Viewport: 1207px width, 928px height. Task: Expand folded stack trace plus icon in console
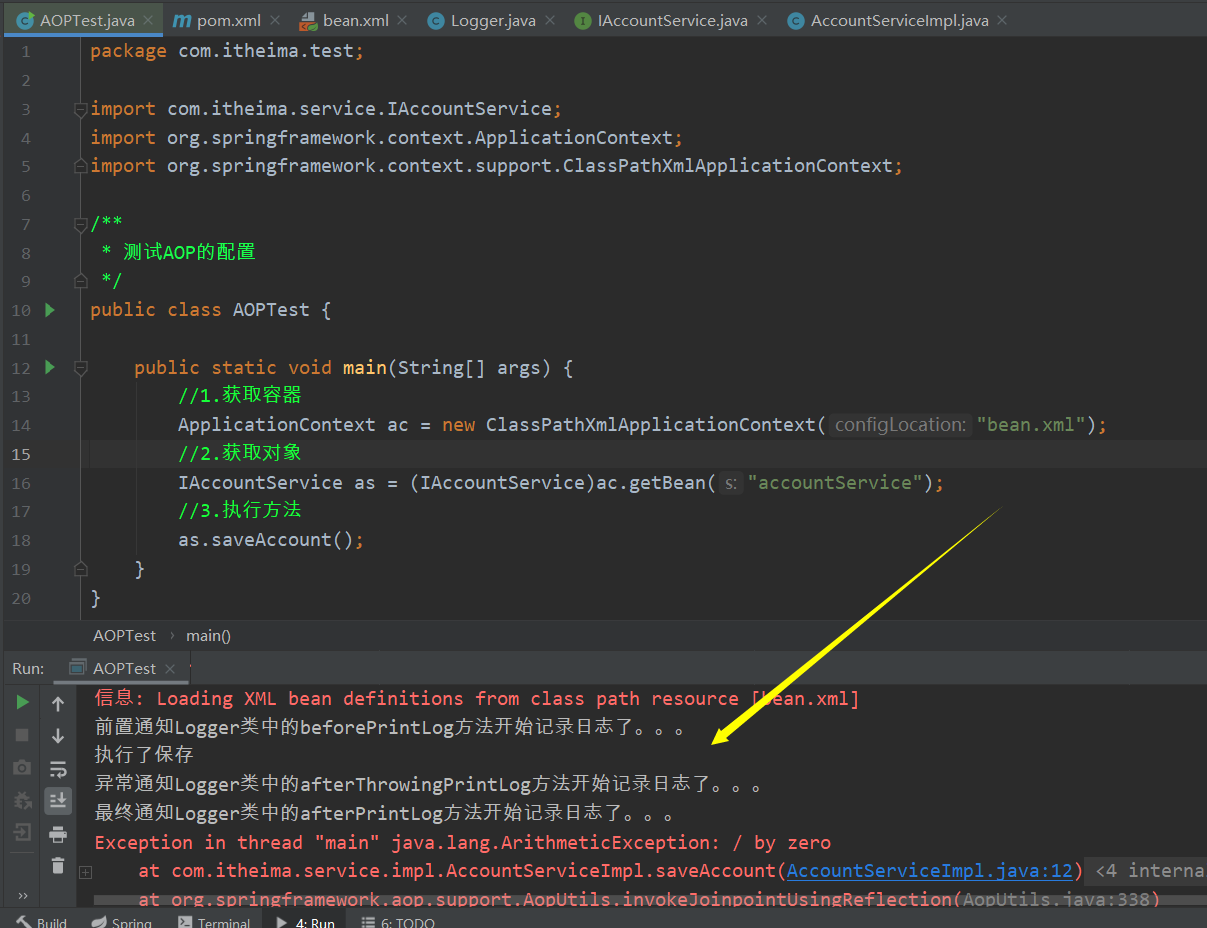pyautogui.click(x=86, y=871)
